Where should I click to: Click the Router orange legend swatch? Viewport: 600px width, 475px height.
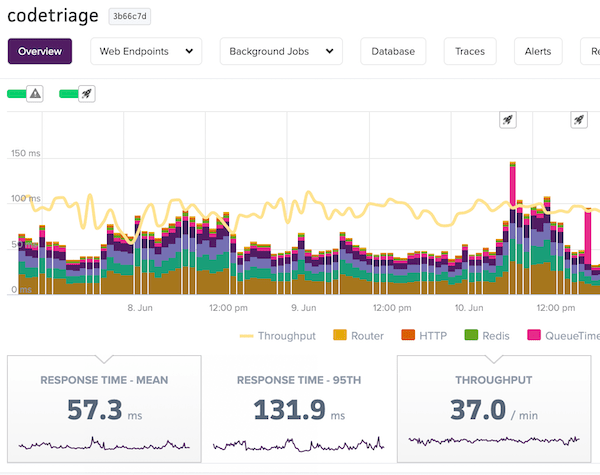tap(340, 335)
